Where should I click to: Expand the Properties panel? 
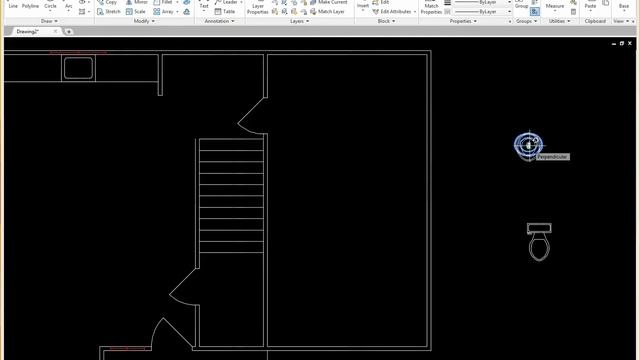(x=463, y=21)
